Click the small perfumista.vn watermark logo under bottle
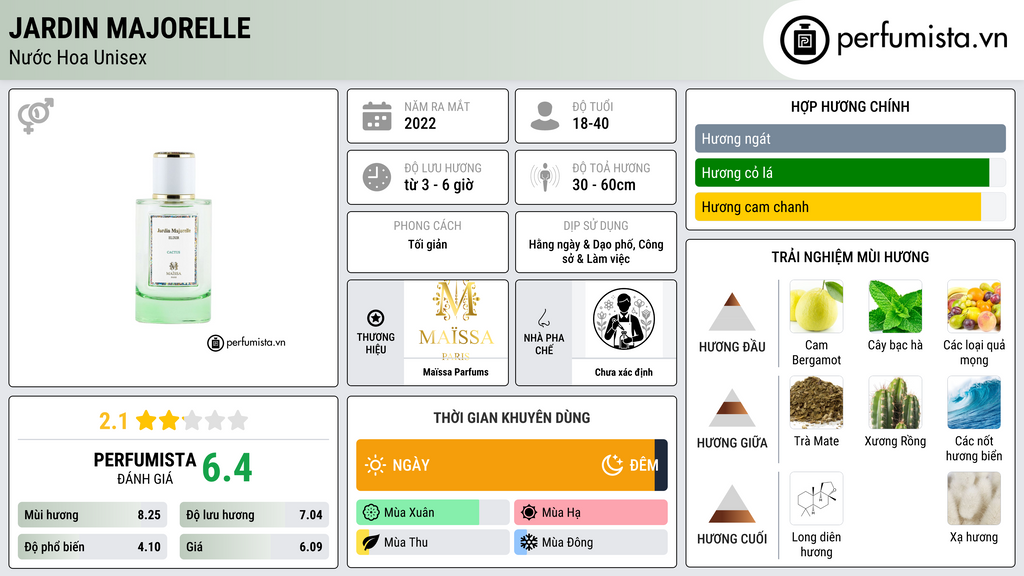Screen dimensions: 1024x576 click(x=247, y=342)
